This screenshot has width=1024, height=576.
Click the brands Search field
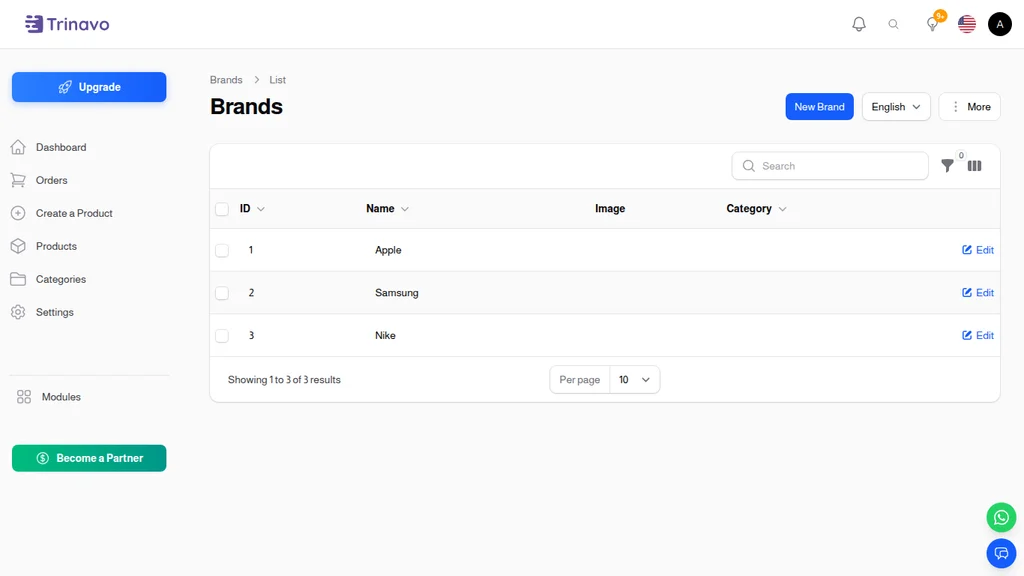(x=830, y=166)
